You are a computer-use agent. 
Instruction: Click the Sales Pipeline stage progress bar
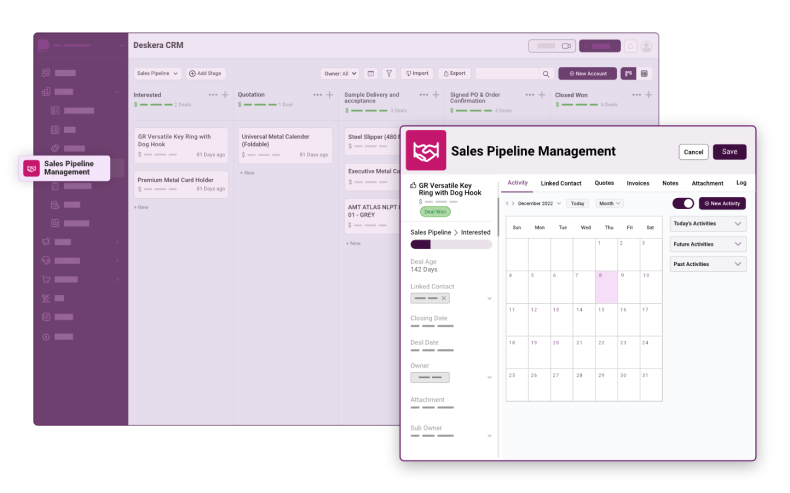(x=451, y=244)
